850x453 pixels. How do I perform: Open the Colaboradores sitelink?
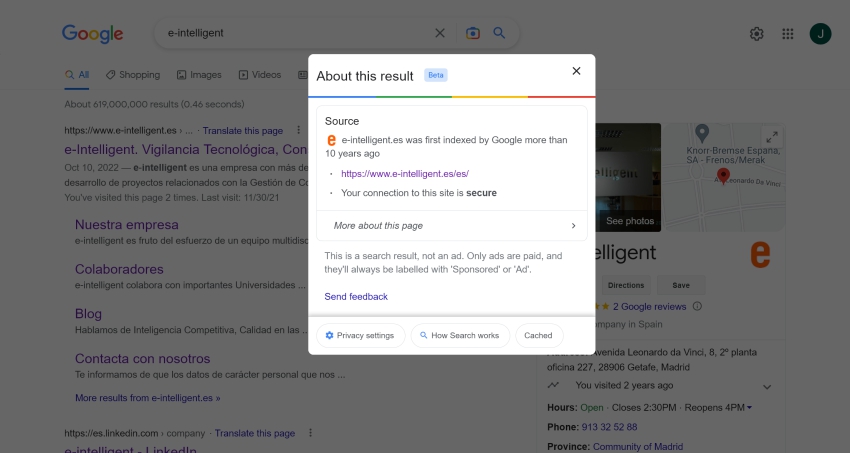click(x=119, y=269)
